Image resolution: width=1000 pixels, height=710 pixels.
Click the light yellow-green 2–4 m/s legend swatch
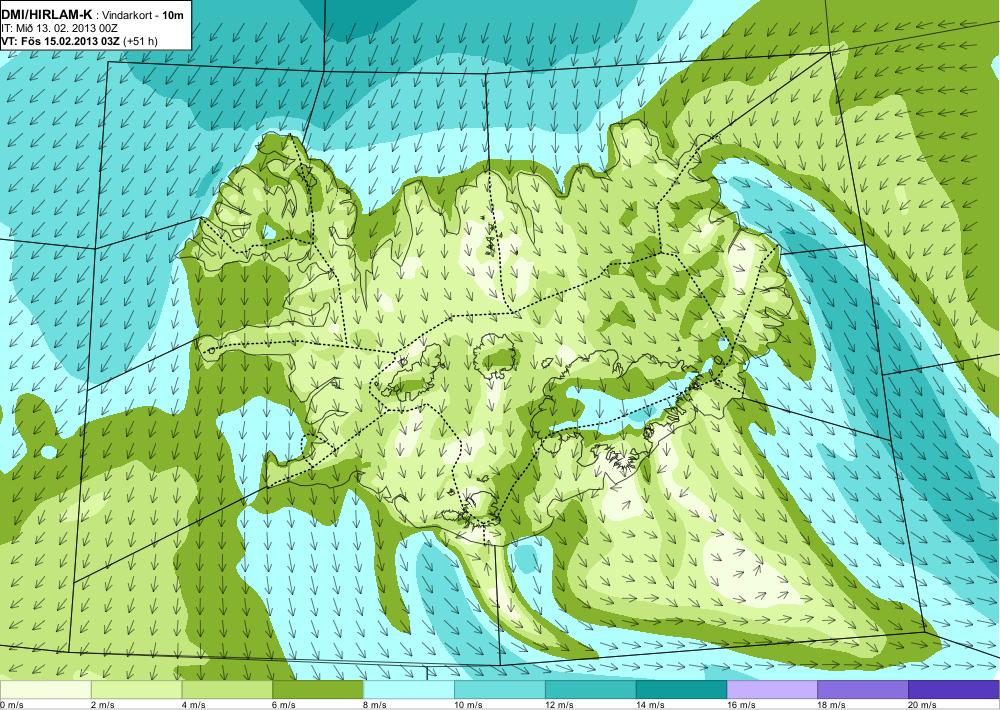tap(136, 690)
